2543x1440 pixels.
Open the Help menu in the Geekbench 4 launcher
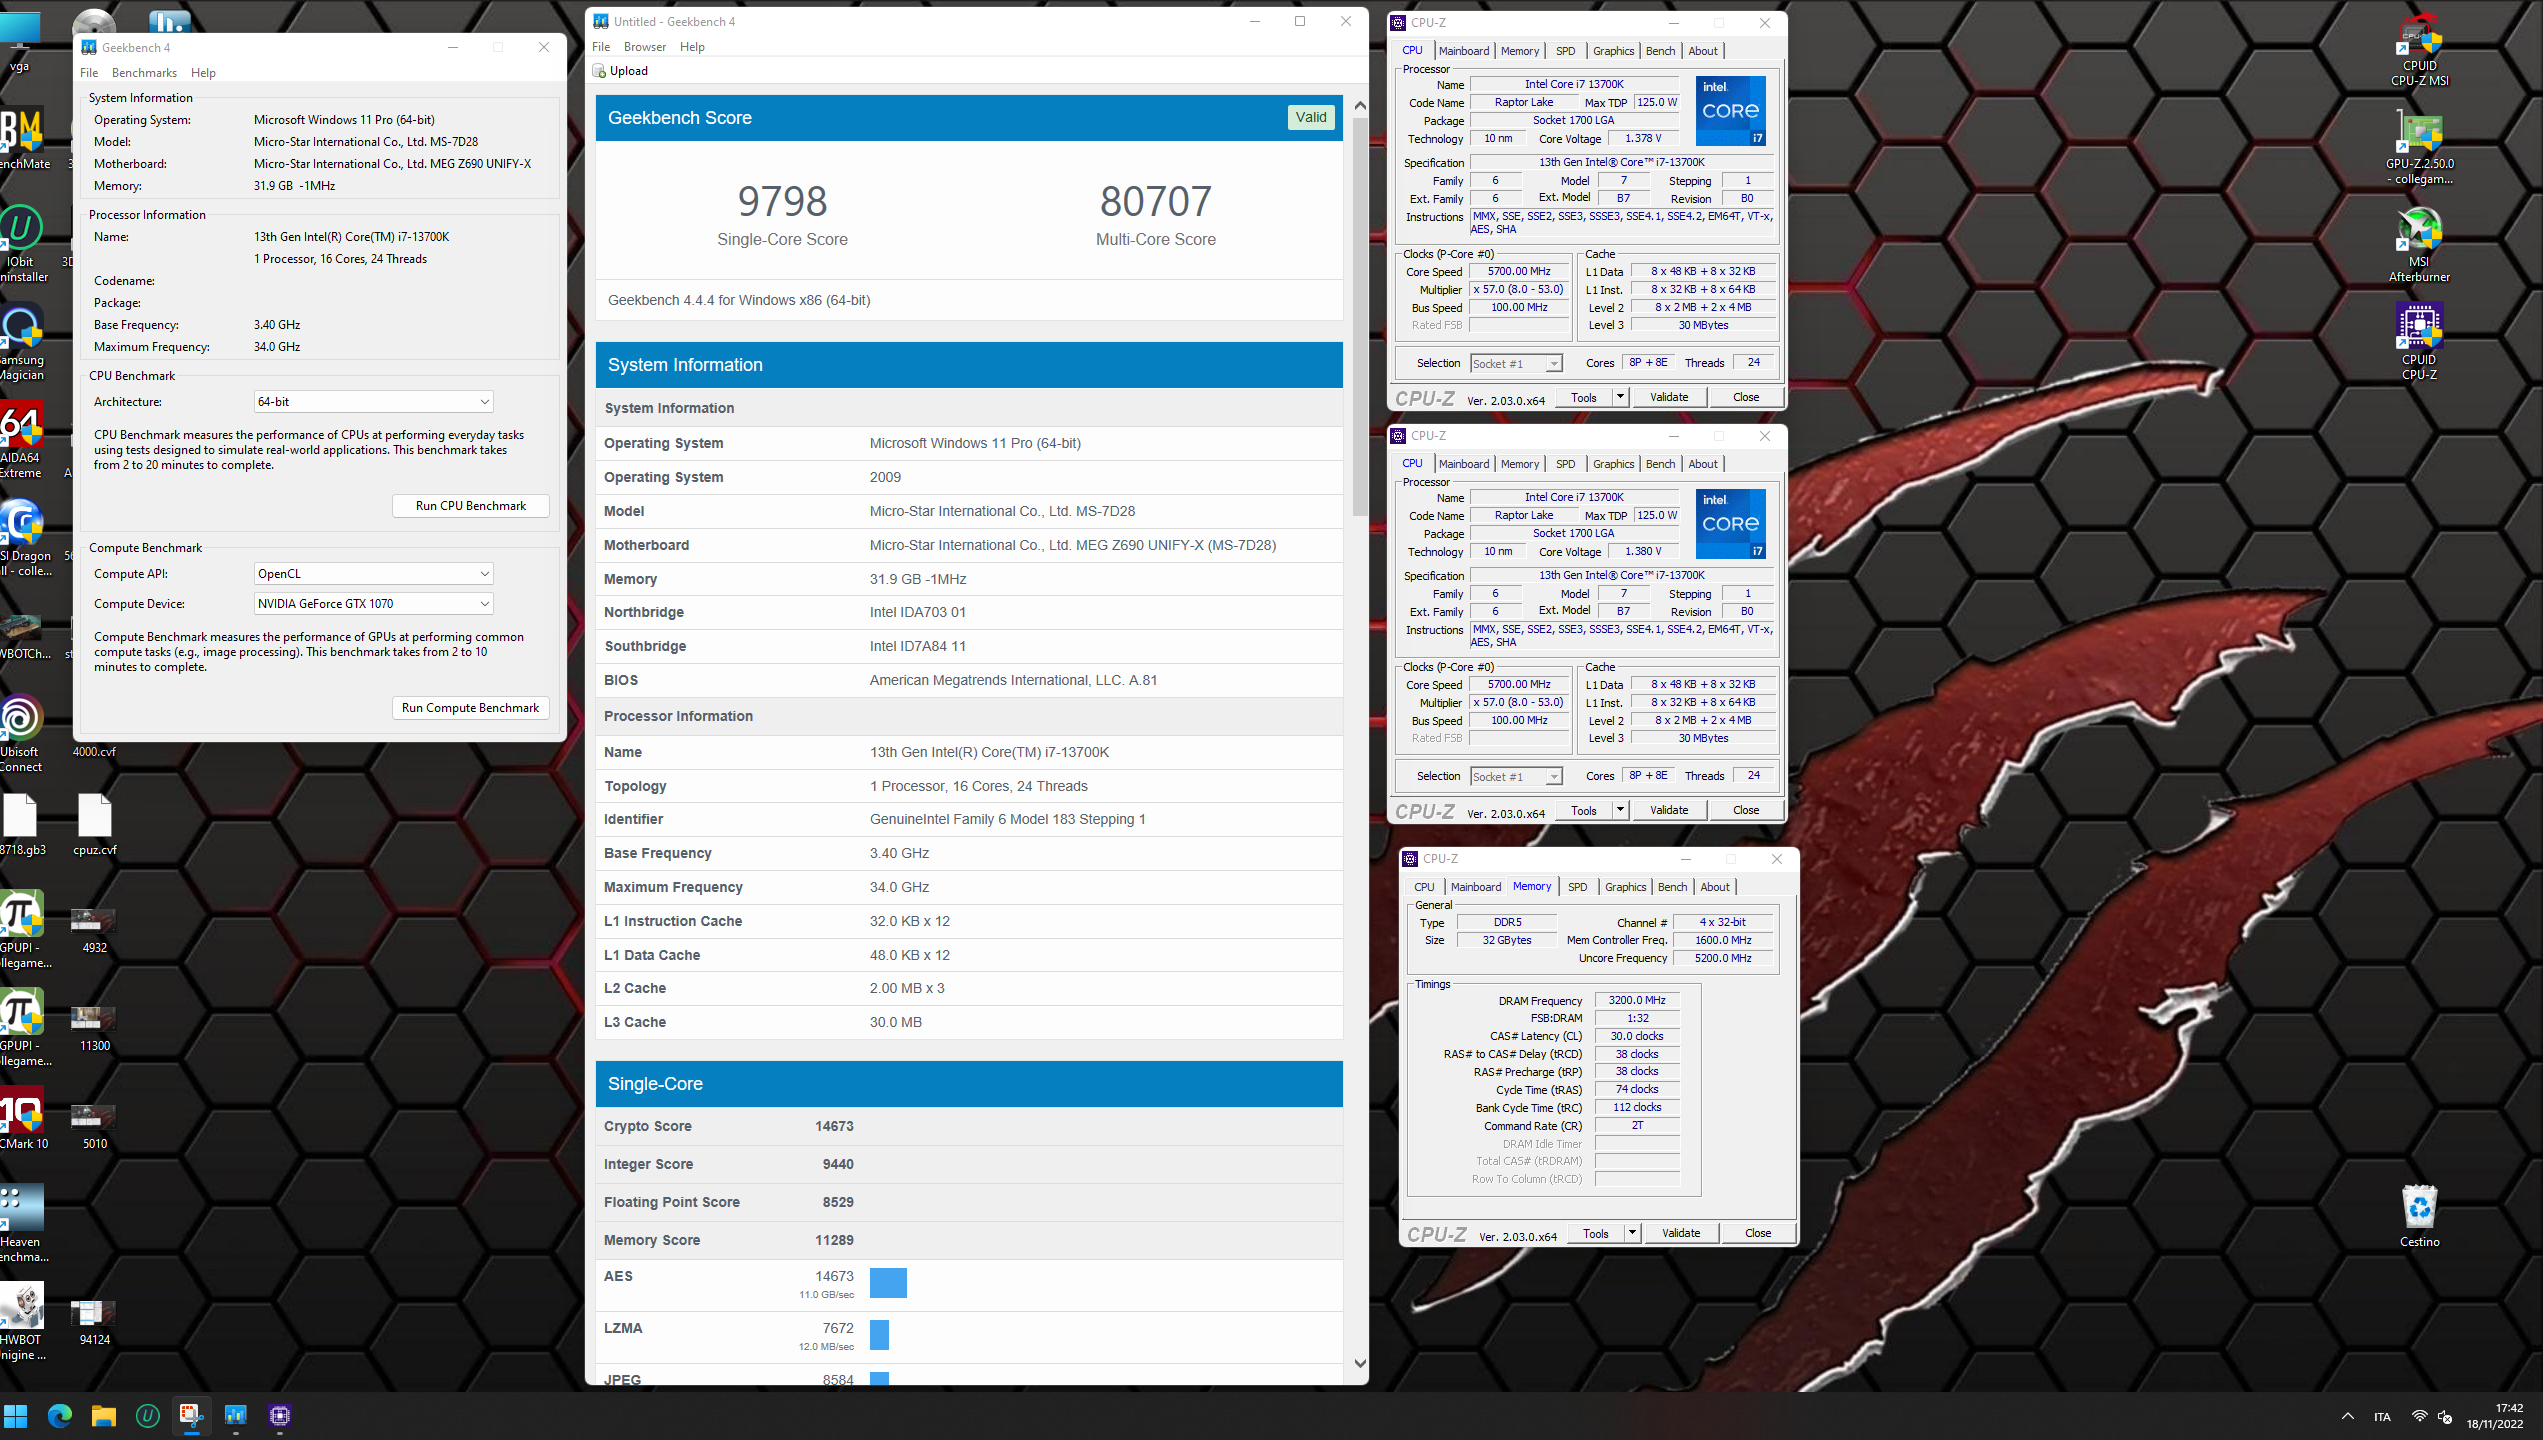coord(203,73)
